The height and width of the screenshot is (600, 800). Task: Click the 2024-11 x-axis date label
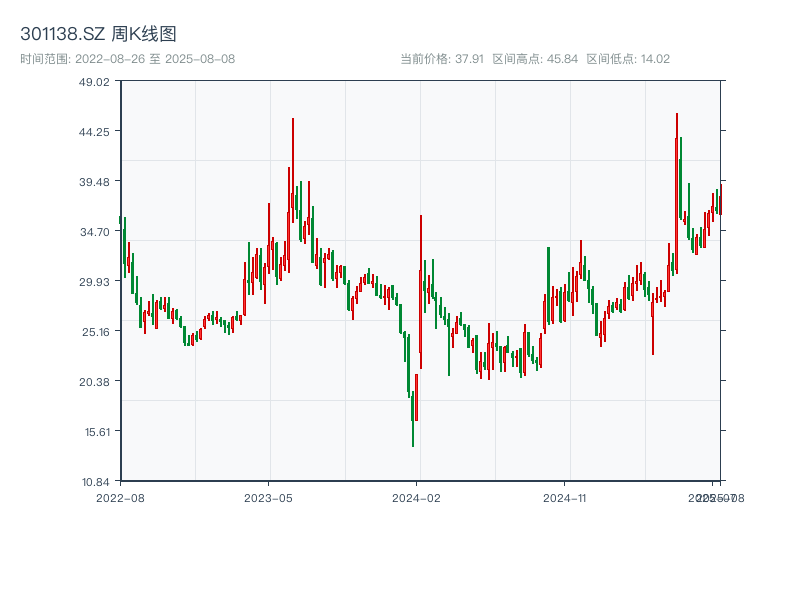[564, 497]
